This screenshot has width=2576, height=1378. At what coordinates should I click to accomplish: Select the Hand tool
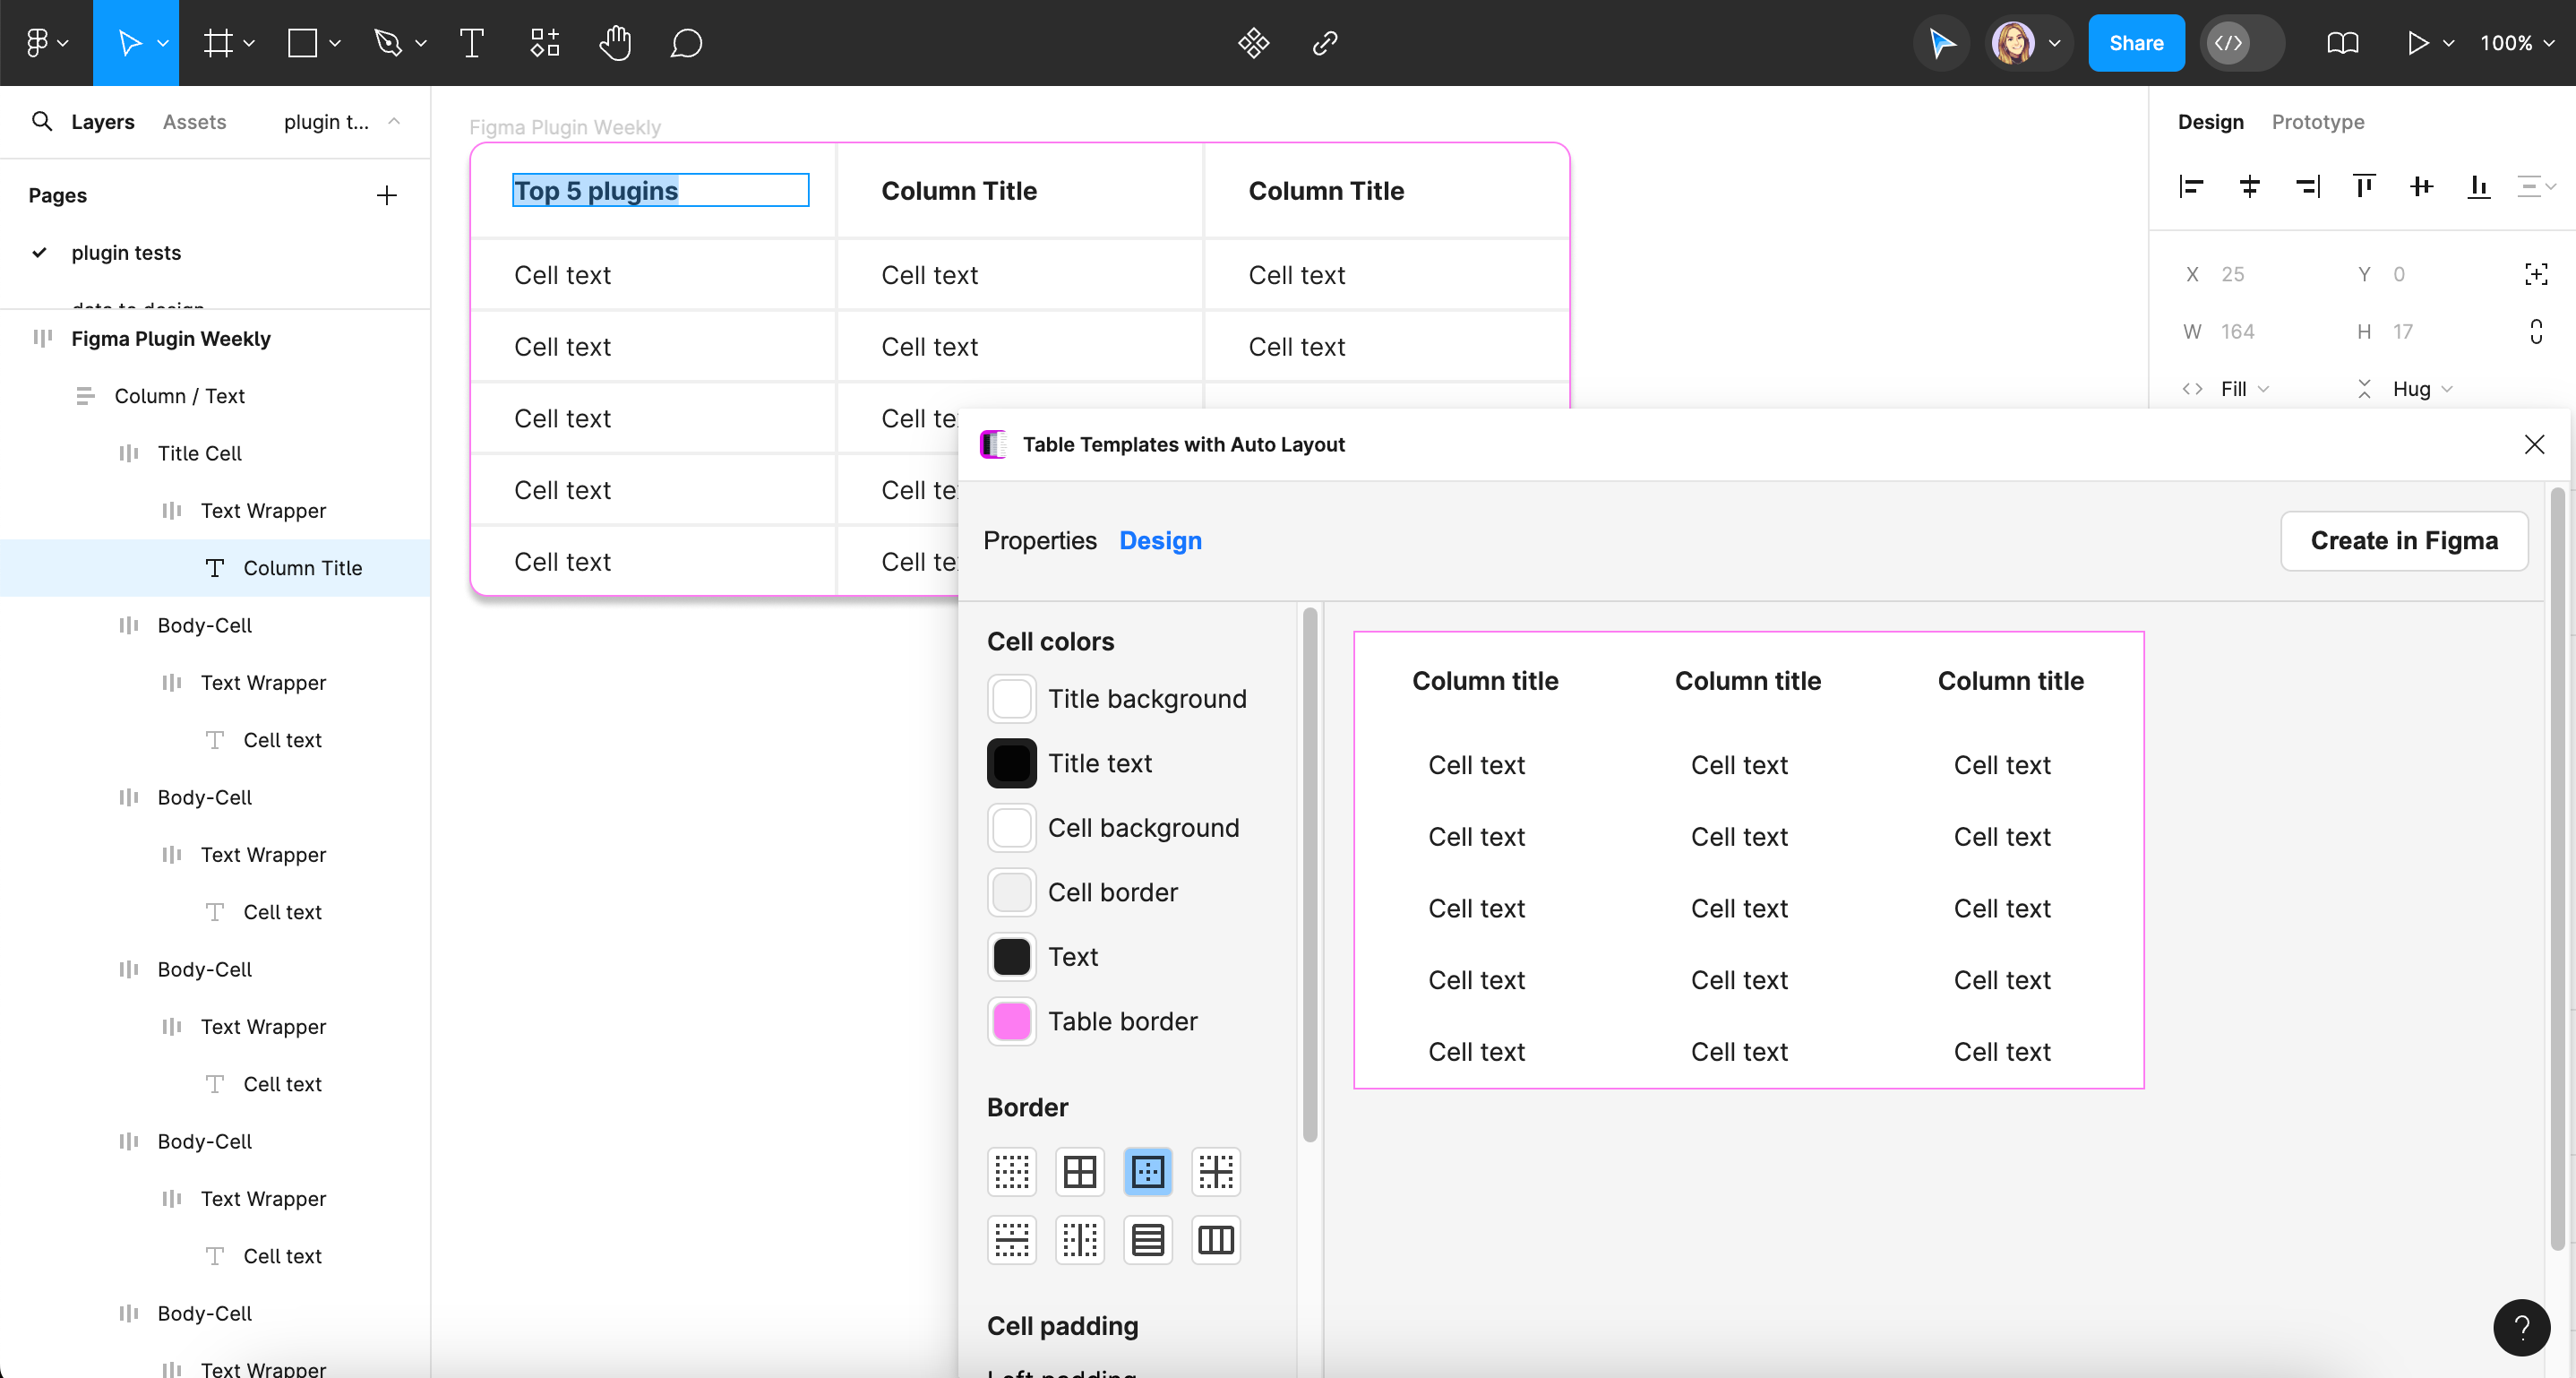(x=615, y=43)
